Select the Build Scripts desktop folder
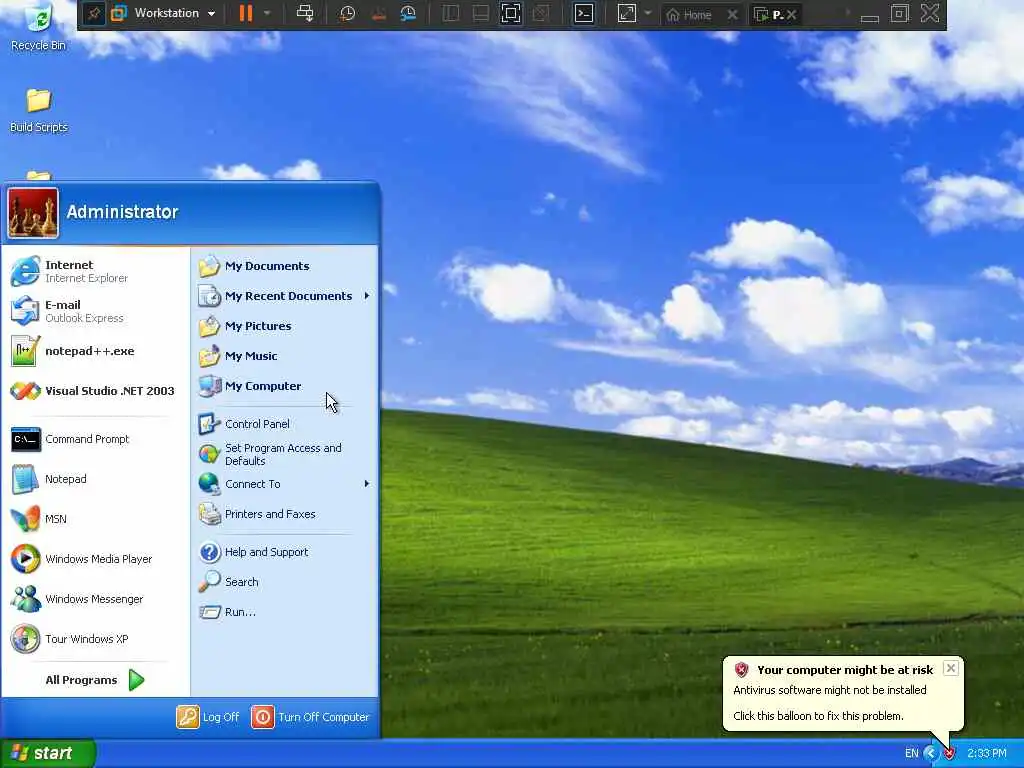 coord(39,110)
